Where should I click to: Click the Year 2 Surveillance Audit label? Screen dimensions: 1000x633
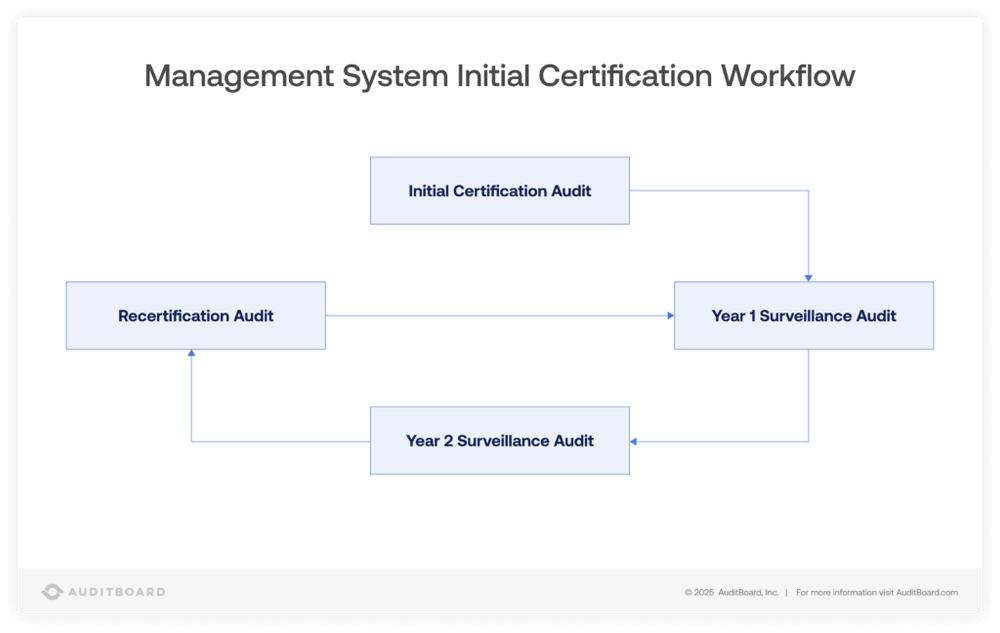click(x=500, y=440)
